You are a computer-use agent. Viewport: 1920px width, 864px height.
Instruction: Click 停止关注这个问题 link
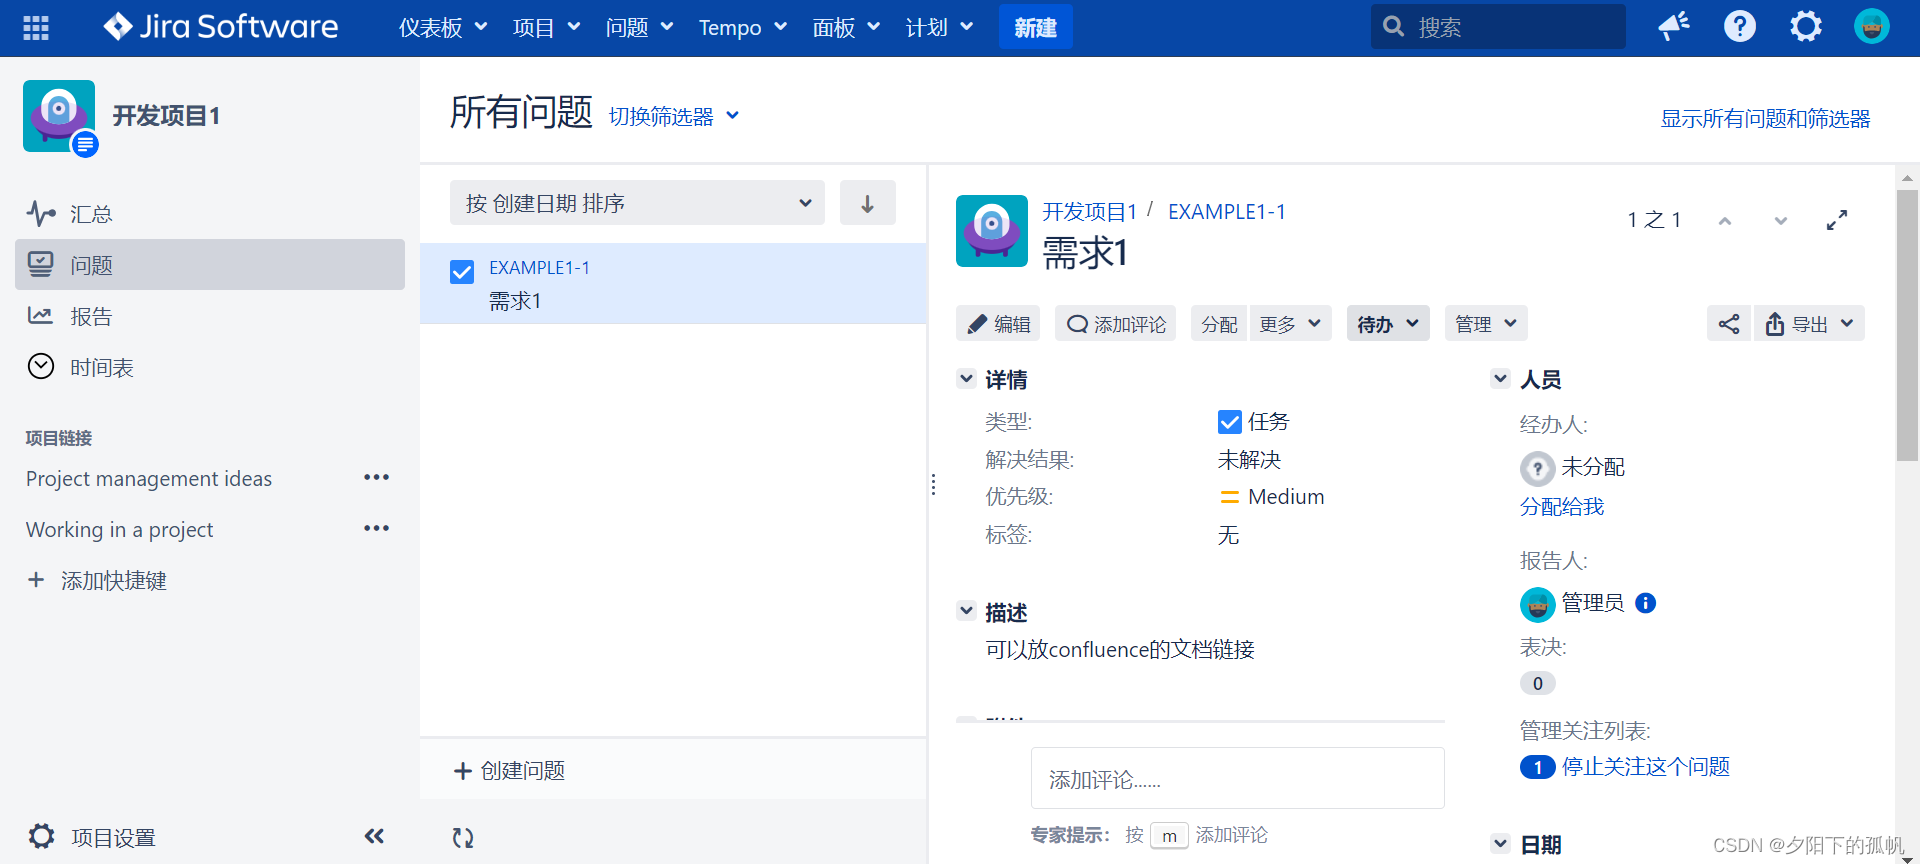pos(1646,766)
